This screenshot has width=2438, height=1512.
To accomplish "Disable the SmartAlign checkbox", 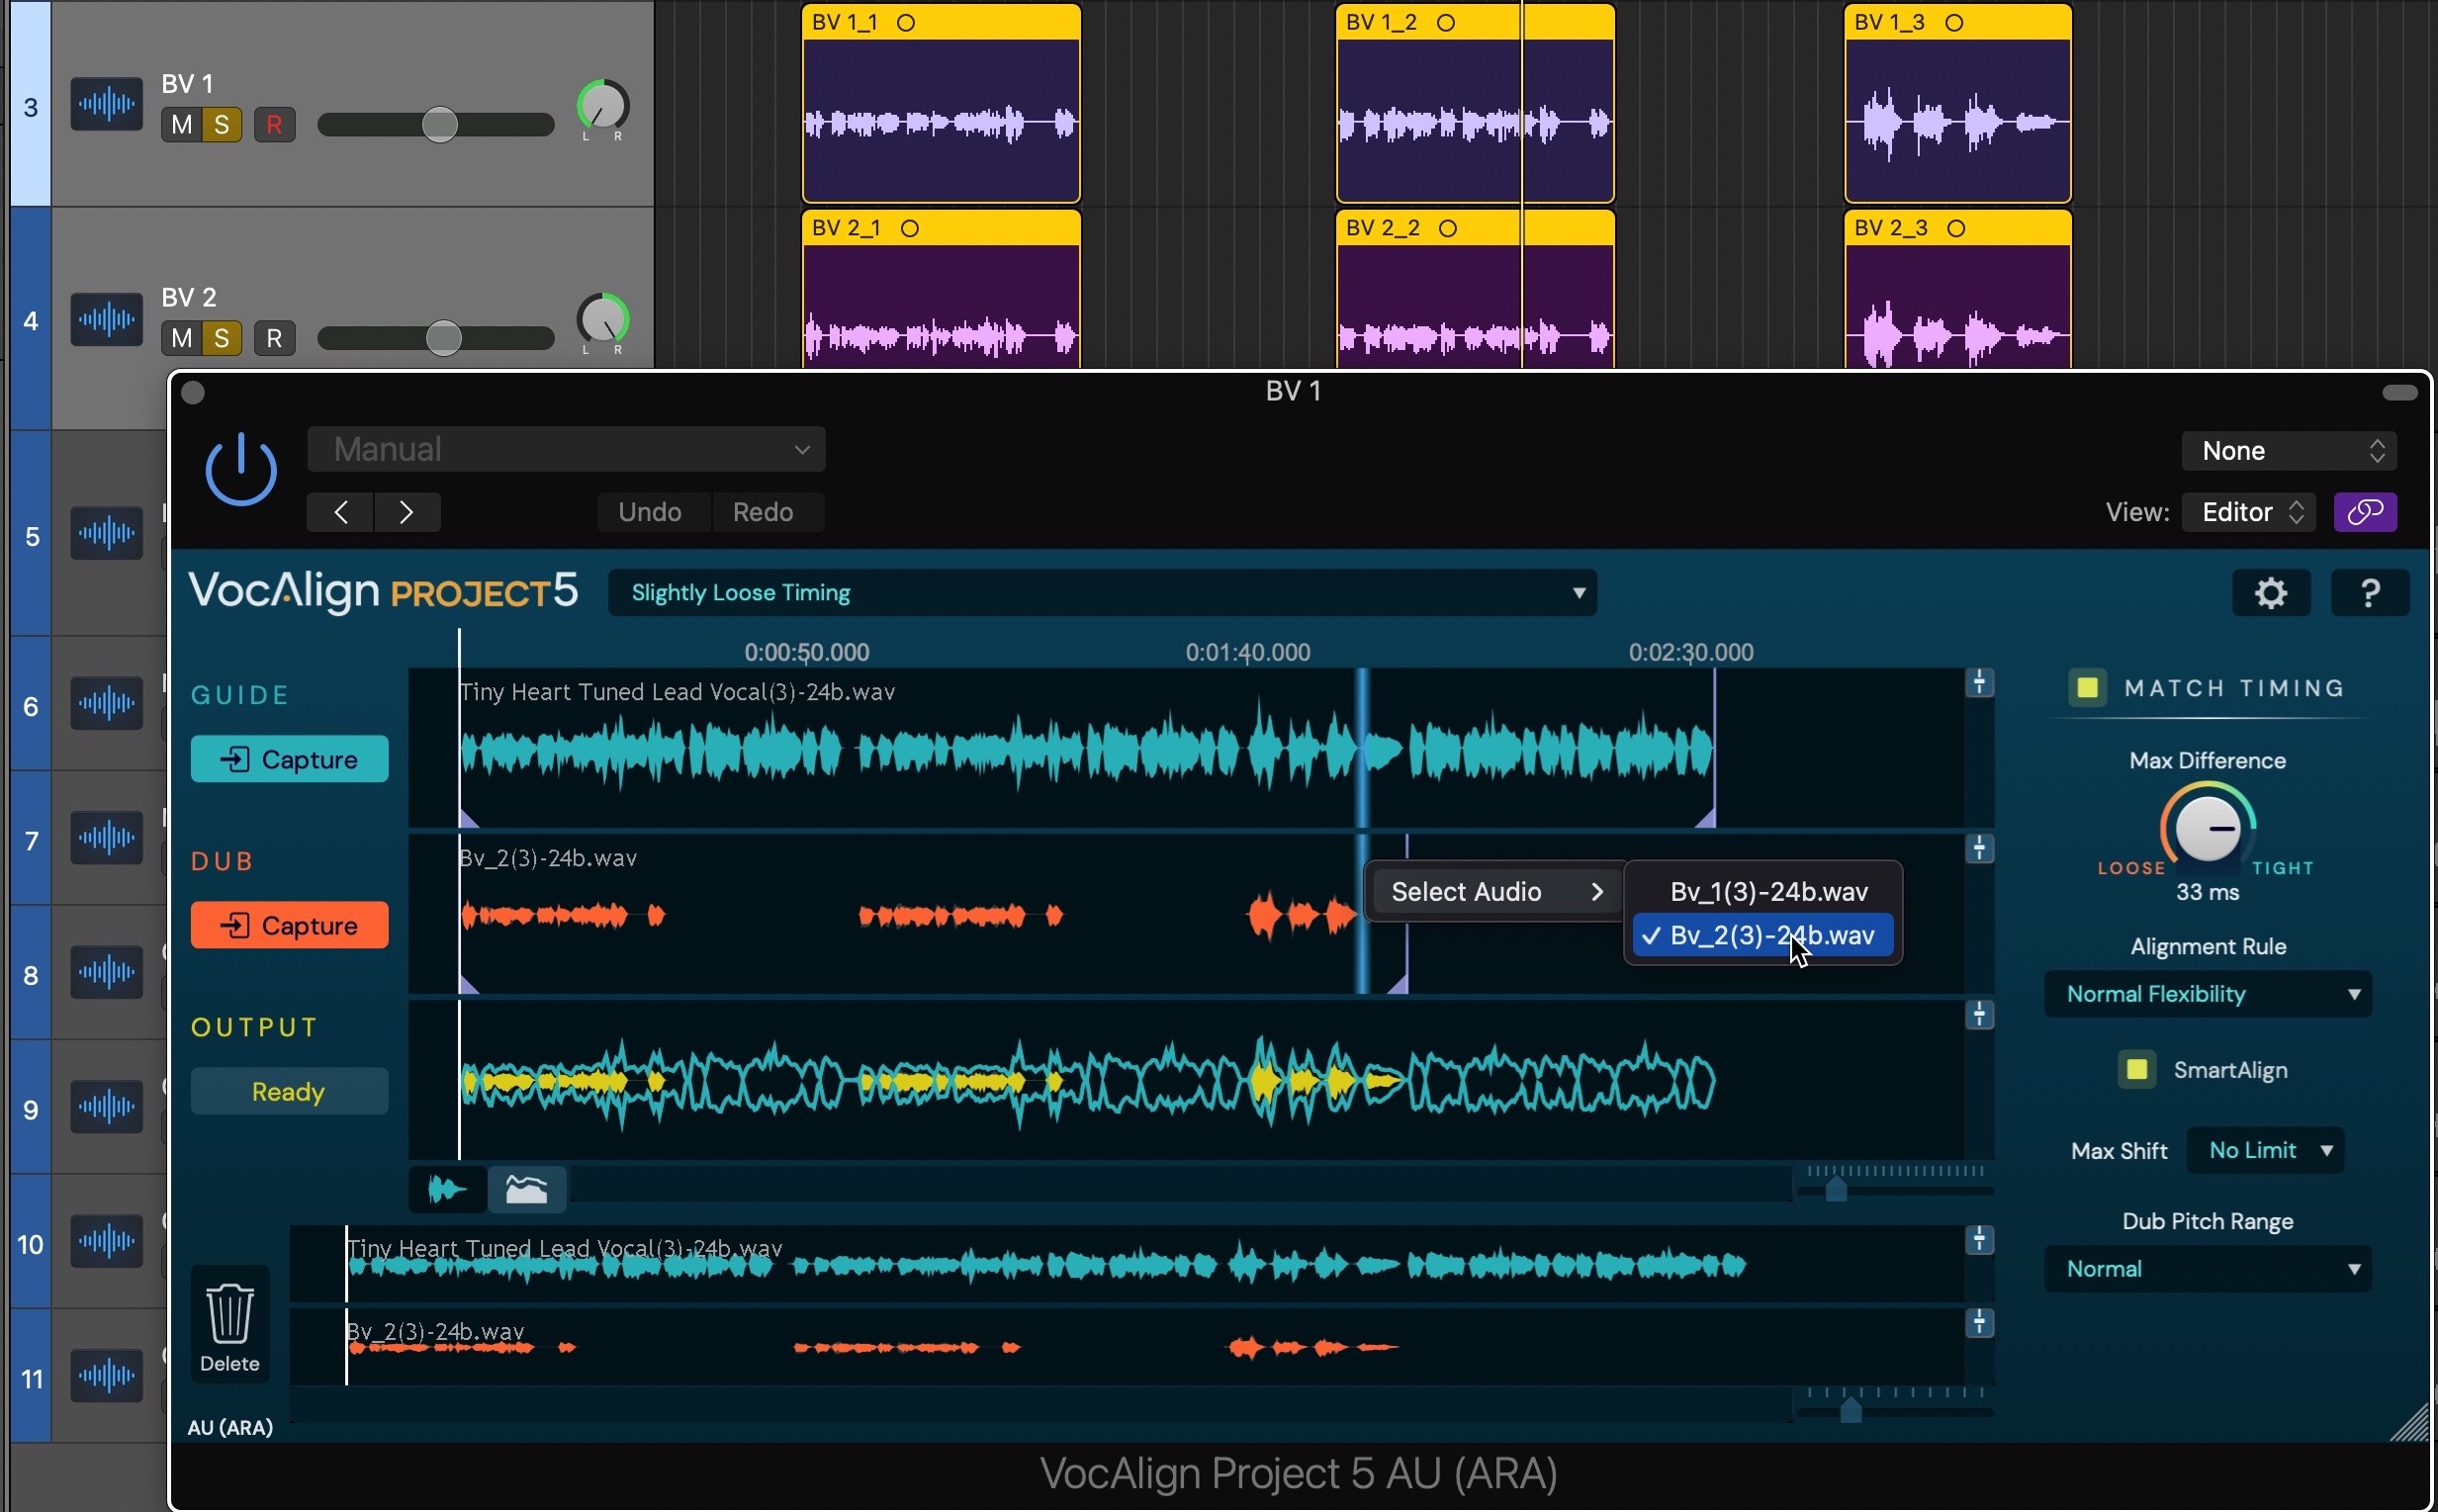I will (2136, 1069).
